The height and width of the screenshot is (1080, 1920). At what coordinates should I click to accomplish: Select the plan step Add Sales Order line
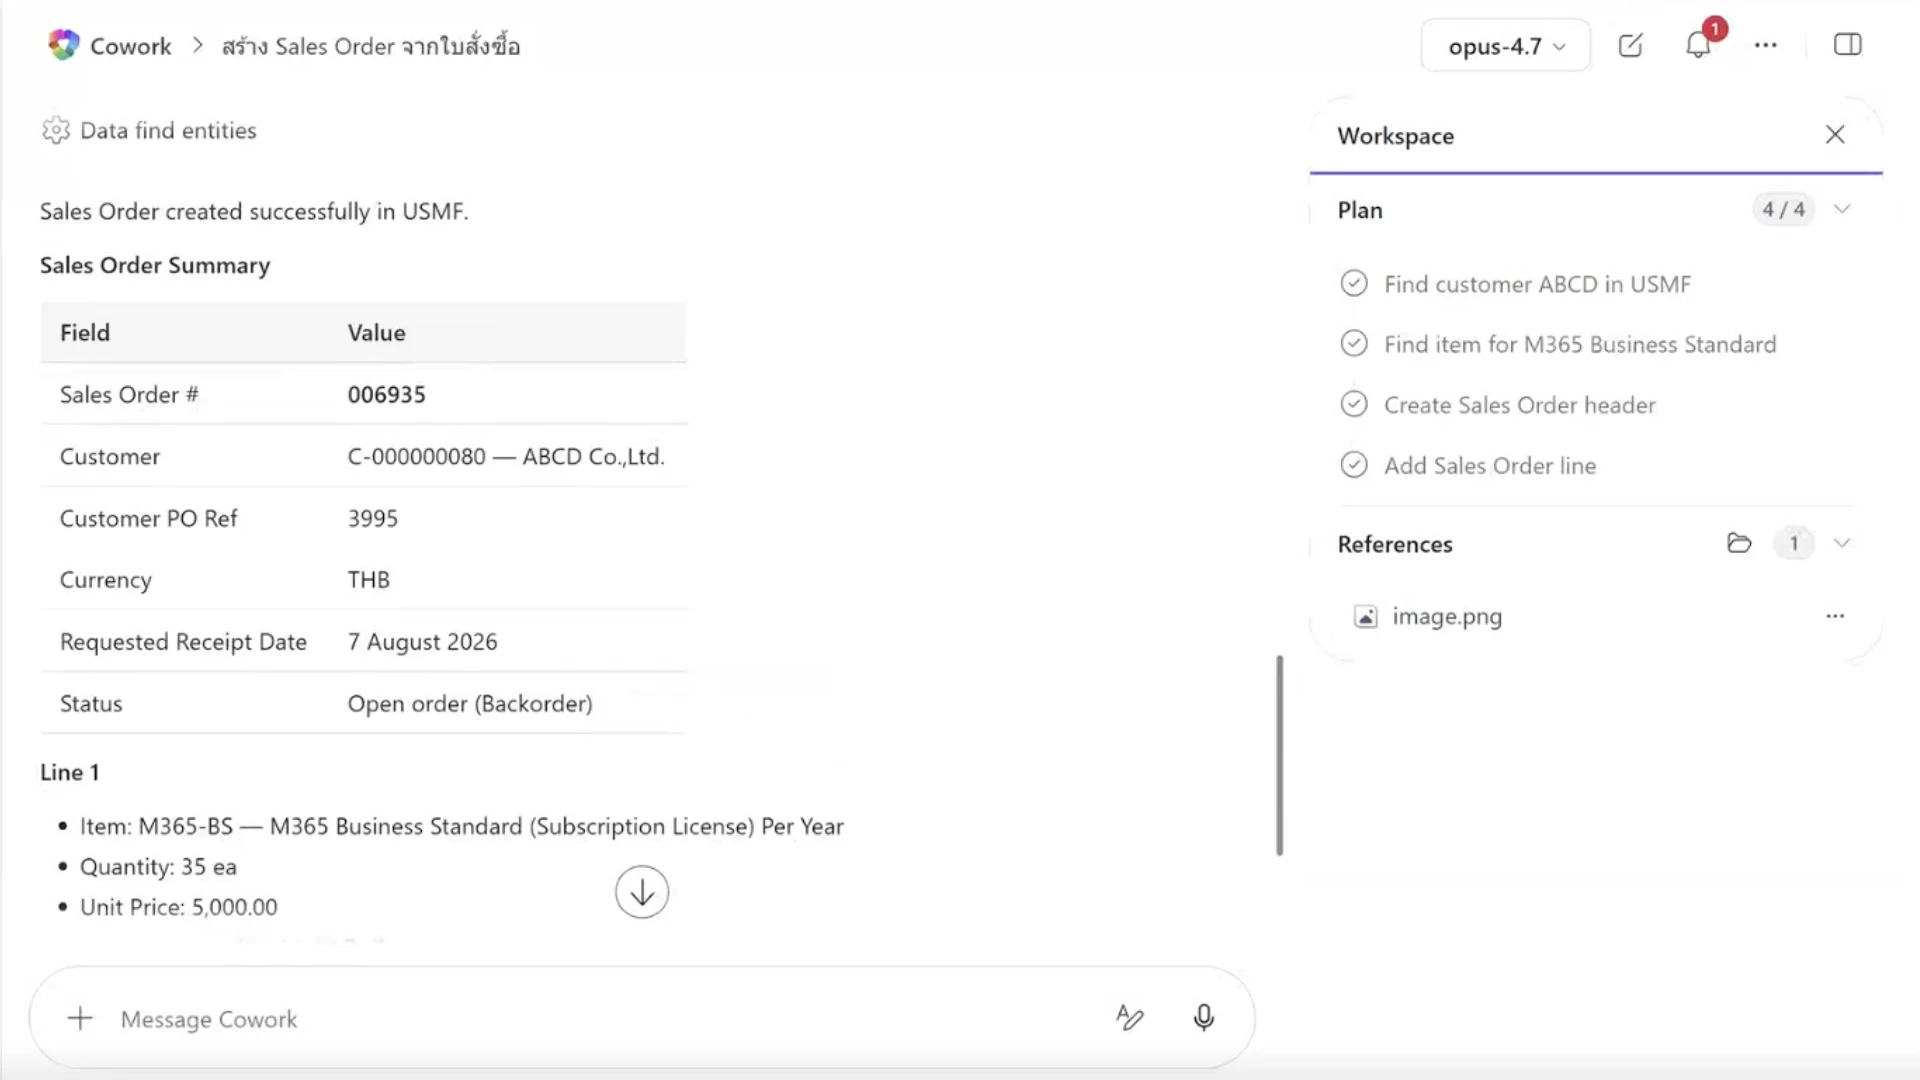pos(1490,465)
